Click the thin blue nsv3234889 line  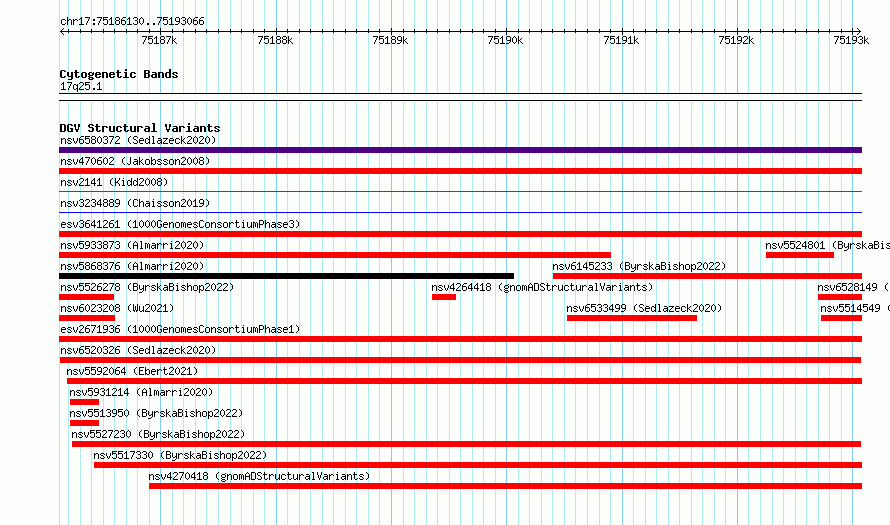pos(460,213)
